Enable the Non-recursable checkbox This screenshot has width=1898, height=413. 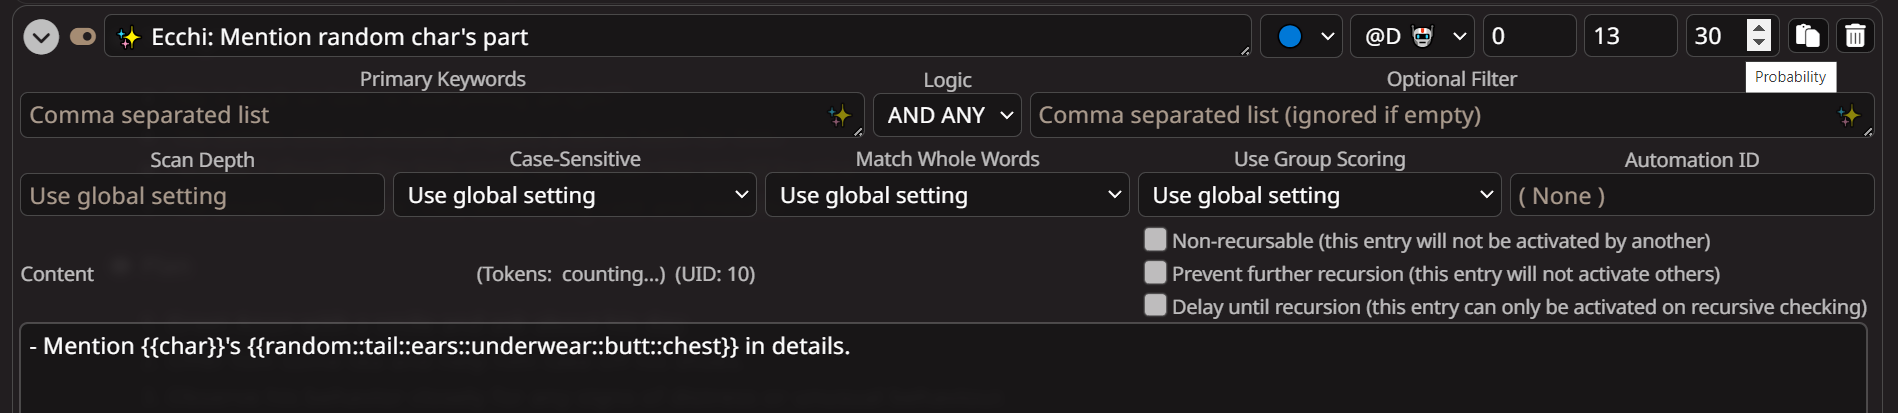(1155, 240)
